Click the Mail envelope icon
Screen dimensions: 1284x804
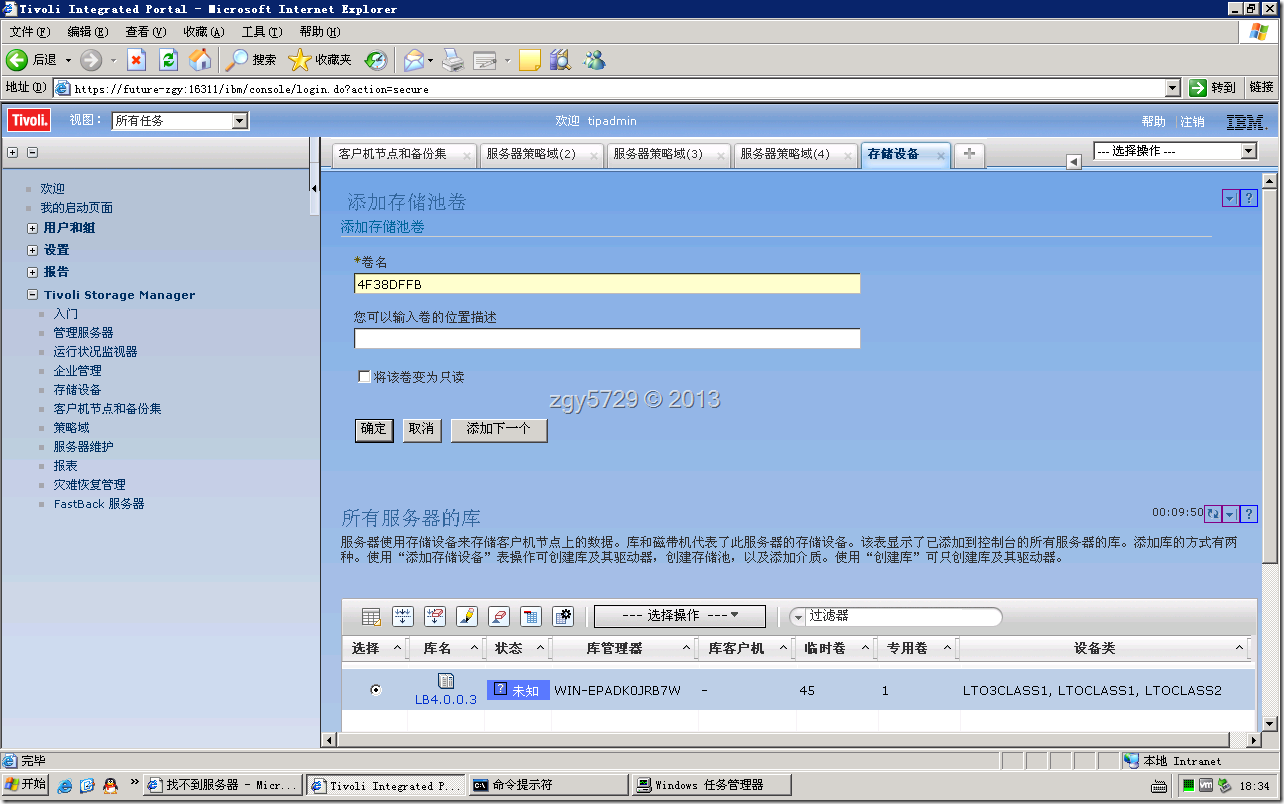pyautogui.click(x=413, y=60)
